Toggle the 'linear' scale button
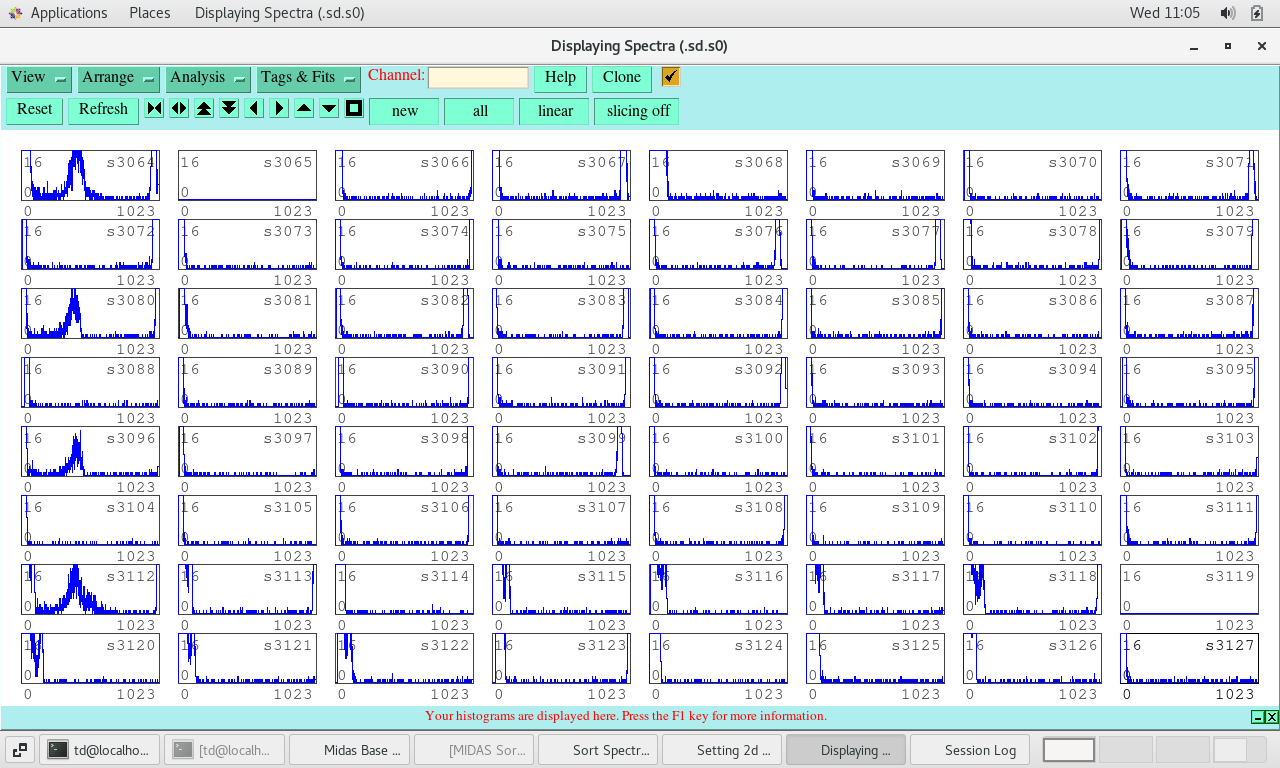This screenshot has height=768, width=1280. click(555, 111)
